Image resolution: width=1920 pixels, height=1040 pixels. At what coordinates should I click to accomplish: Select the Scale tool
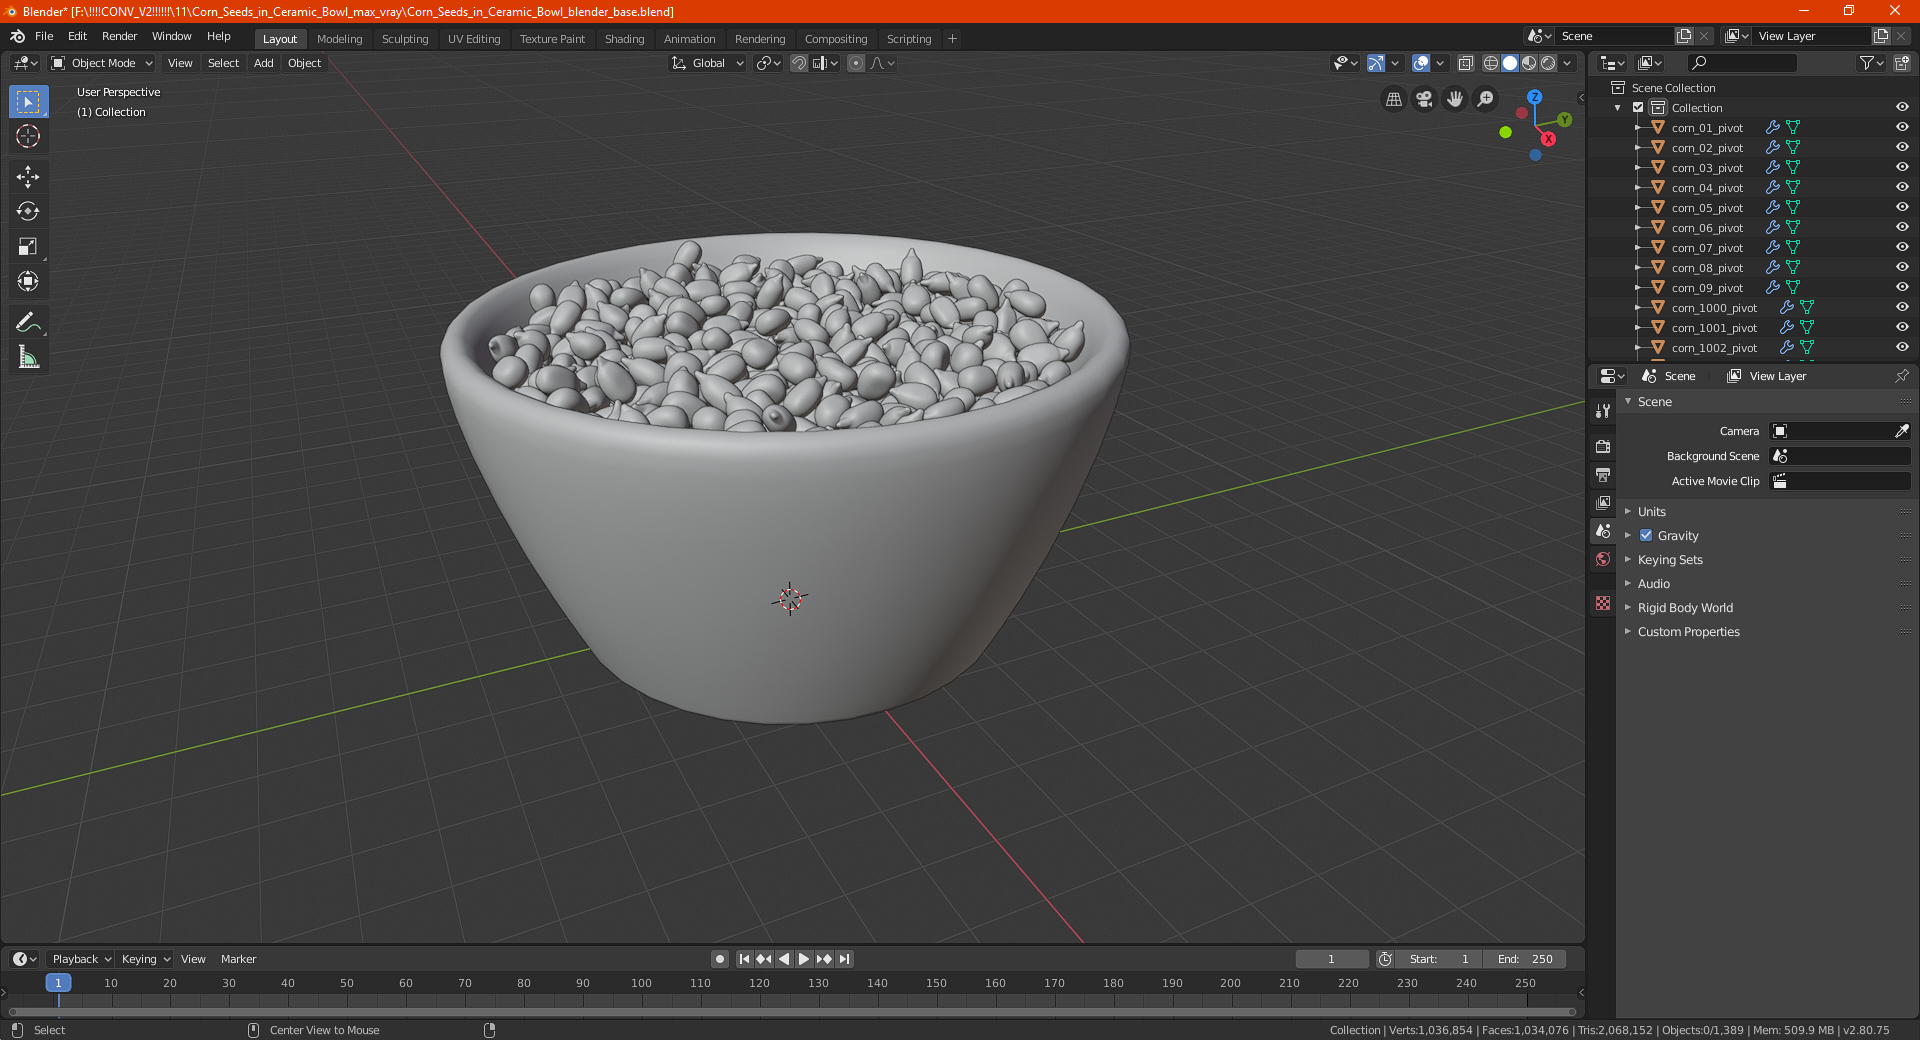click(x=28, y=246)
